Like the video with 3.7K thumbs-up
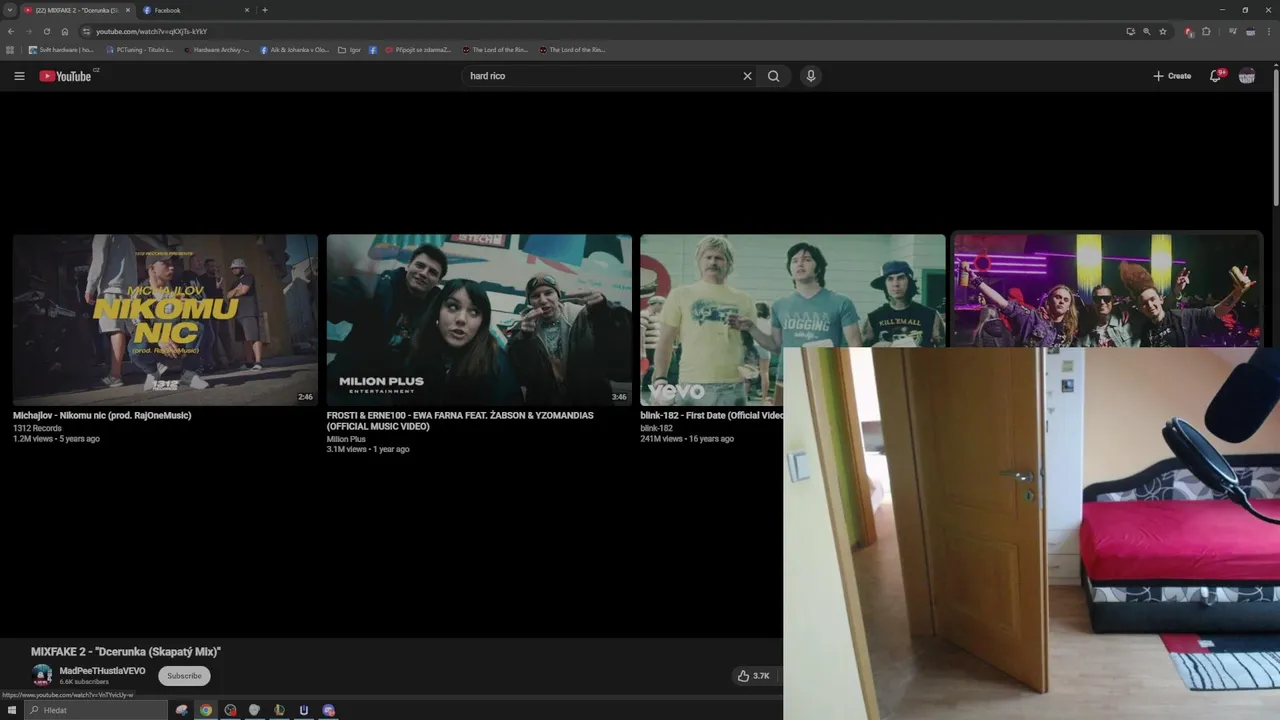This screenshot has width=1280, height=720. [x=754, y=676]
